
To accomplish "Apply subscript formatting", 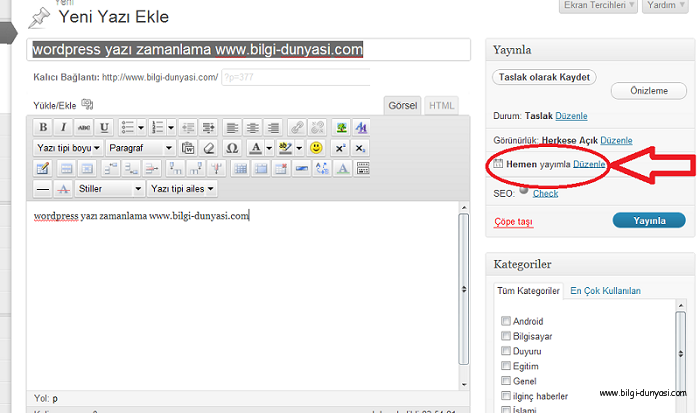I will (360, 148).
